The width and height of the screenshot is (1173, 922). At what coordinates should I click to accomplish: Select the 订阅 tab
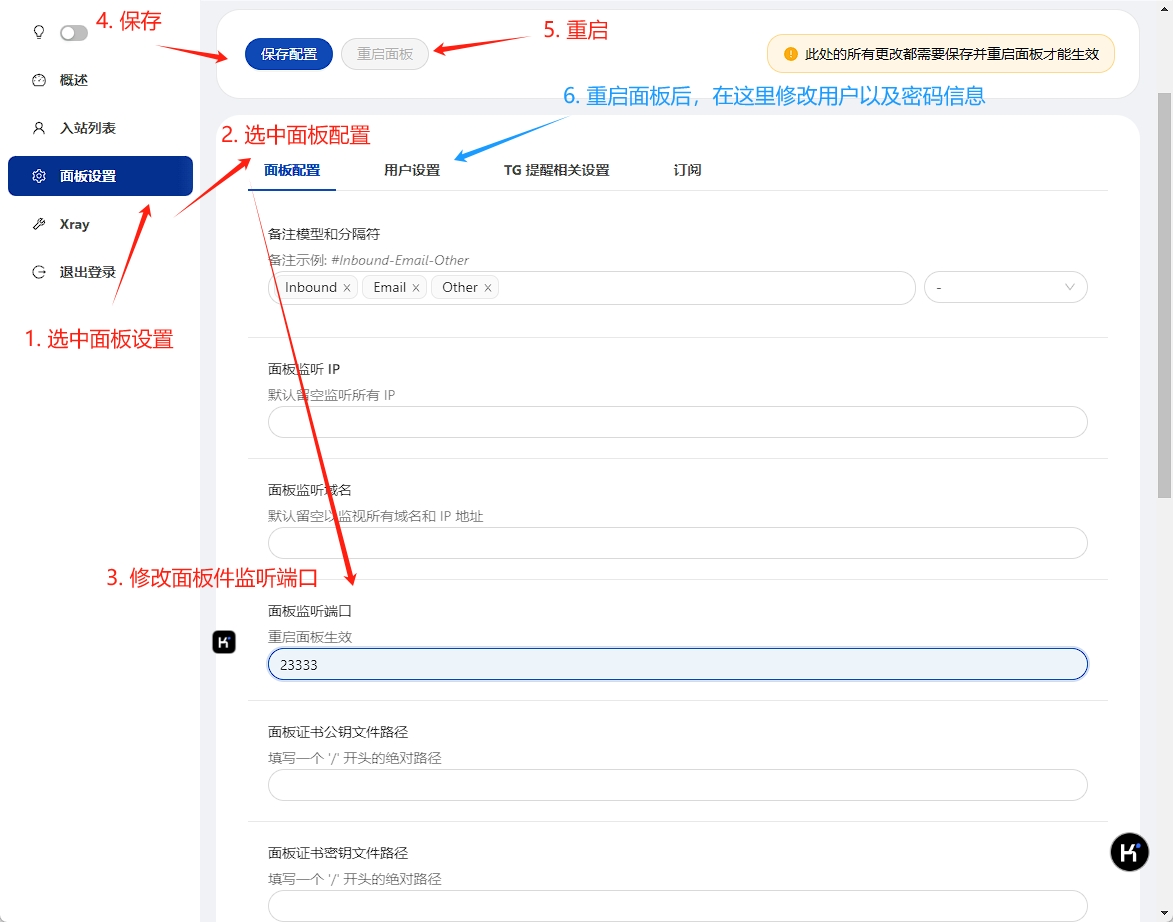point(687,170)
